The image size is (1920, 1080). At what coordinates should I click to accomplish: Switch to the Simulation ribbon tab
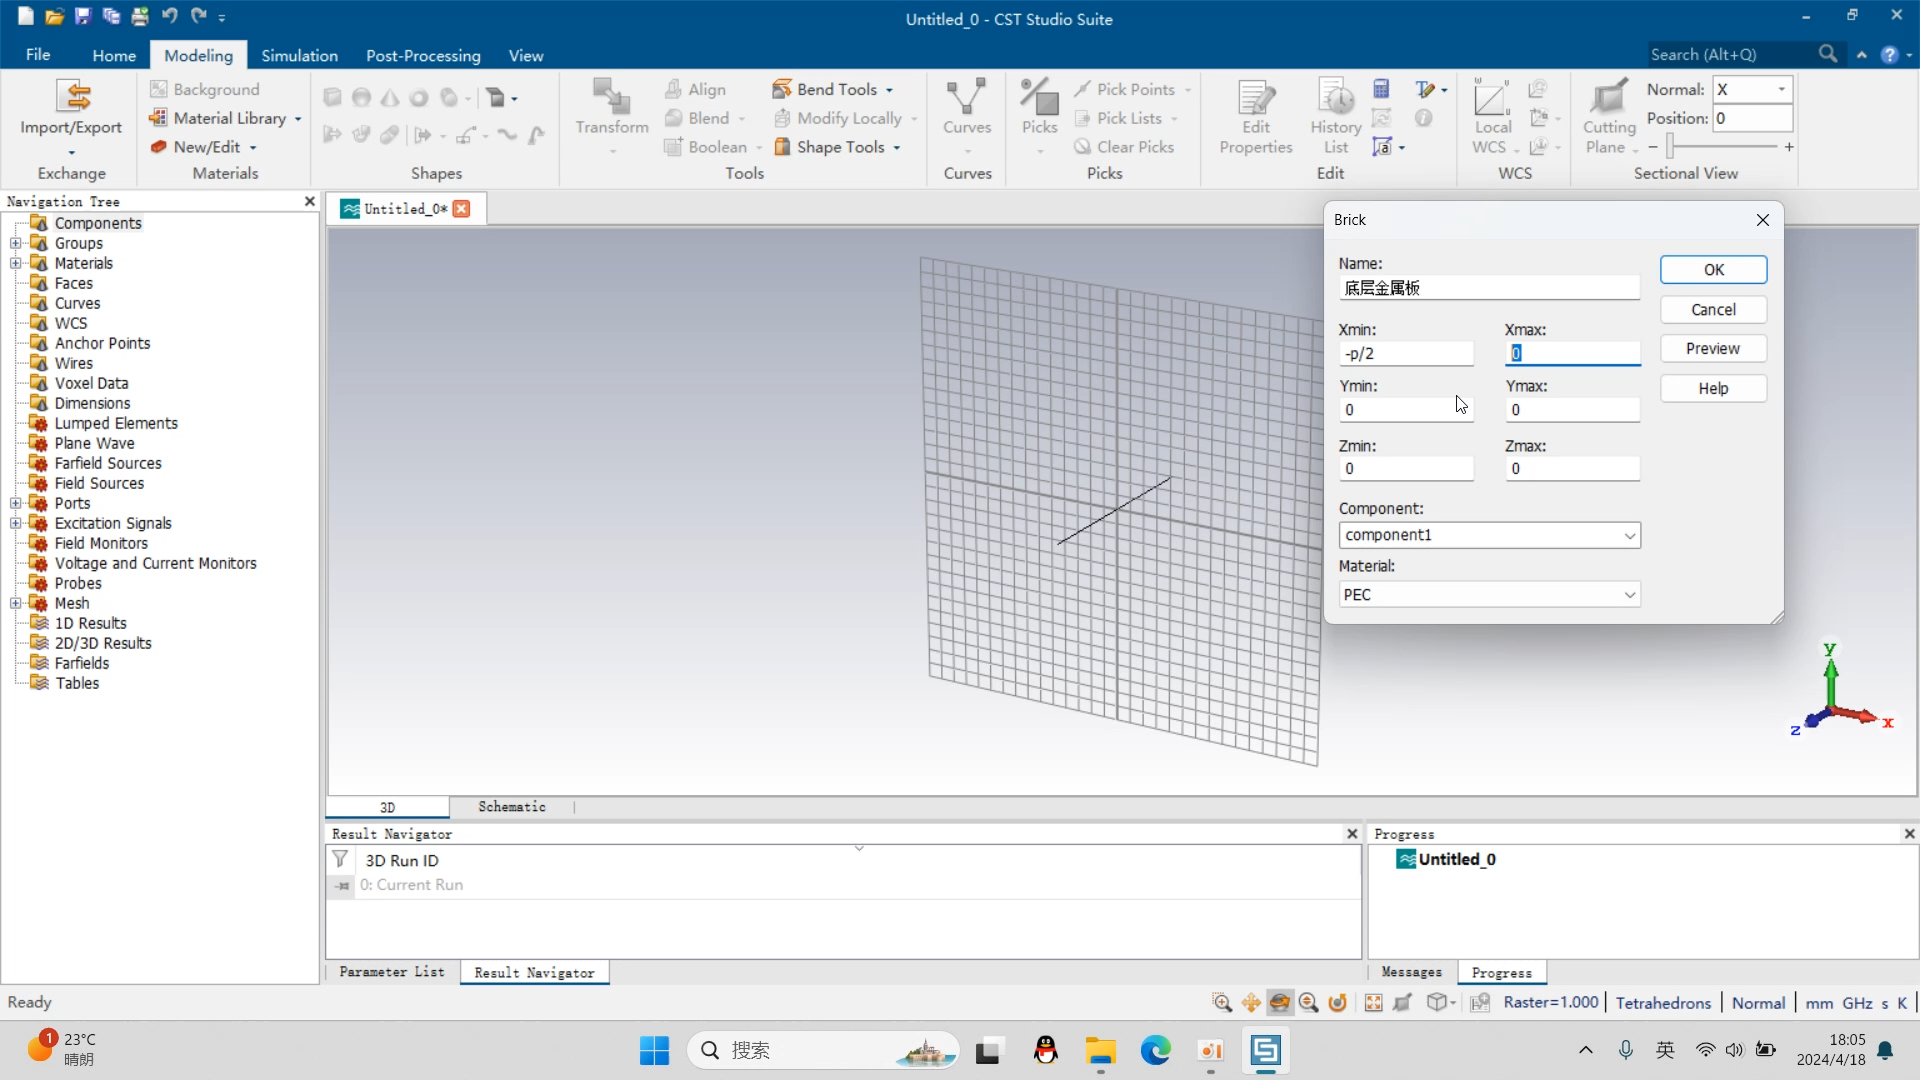pyautogui.click(x=299, y=55)
